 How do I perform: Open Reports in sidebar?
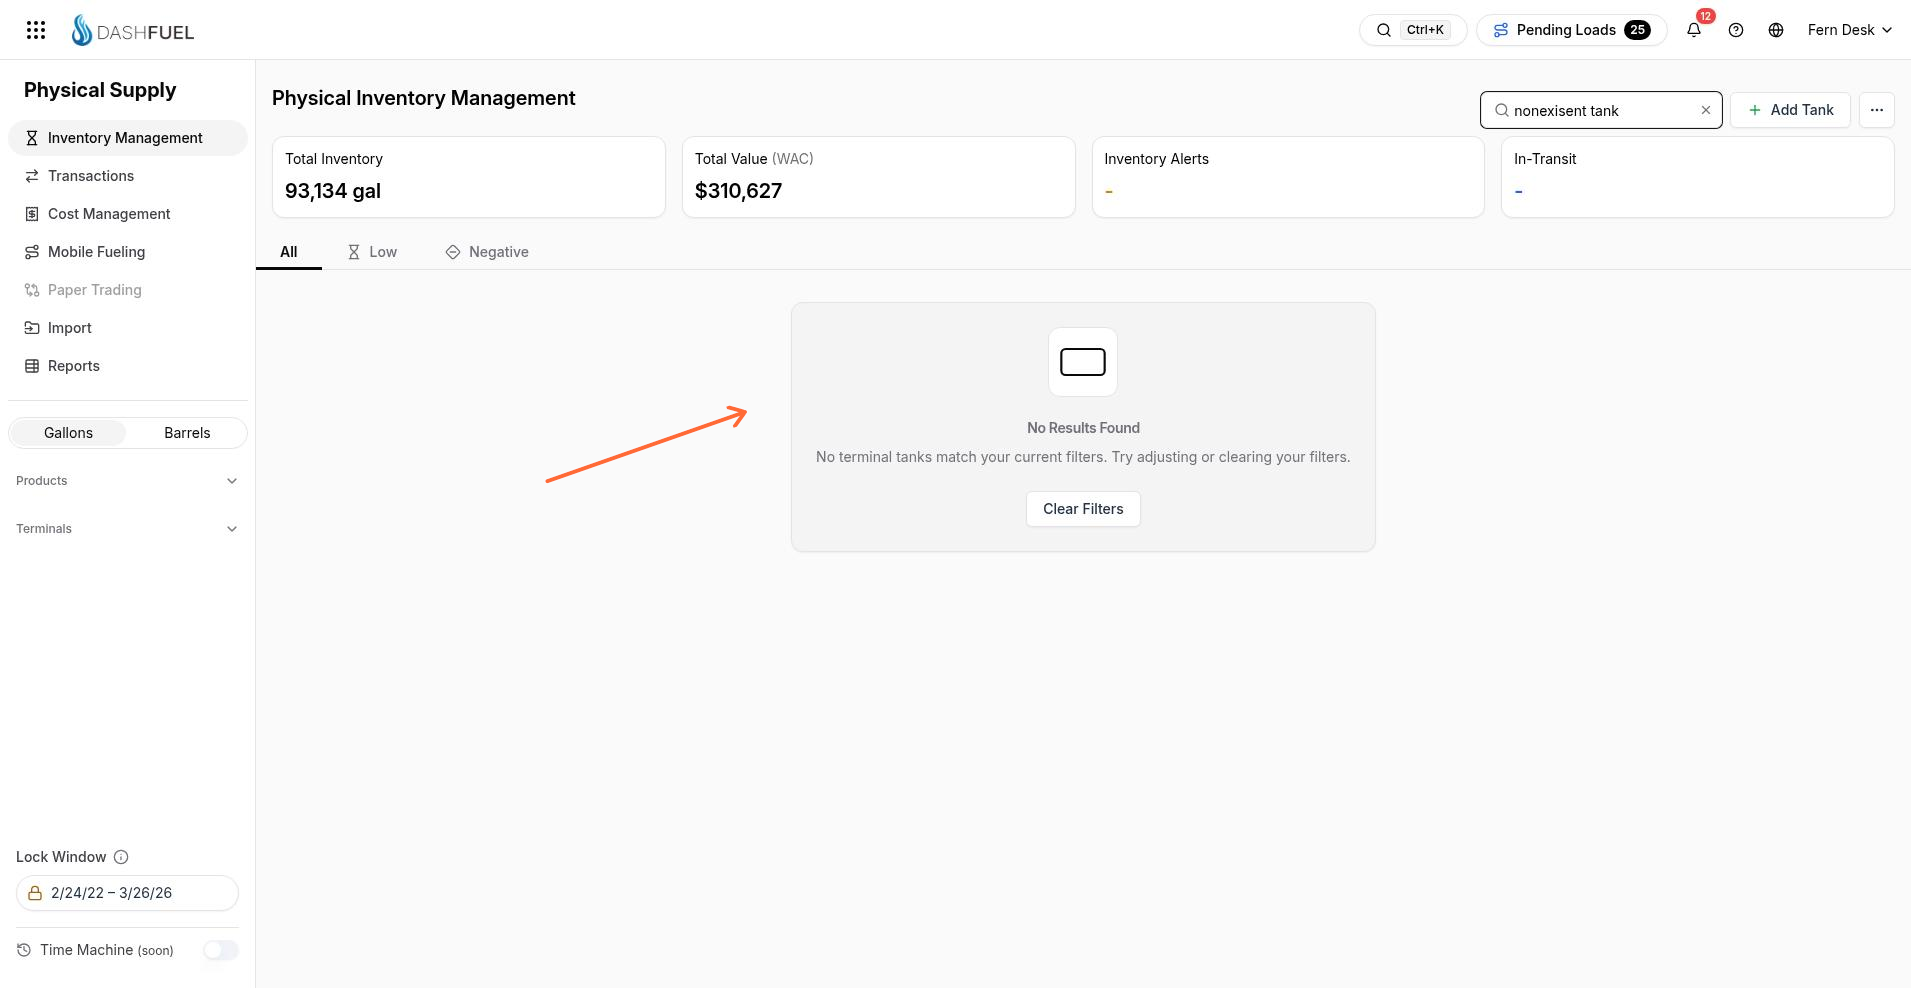128,366
